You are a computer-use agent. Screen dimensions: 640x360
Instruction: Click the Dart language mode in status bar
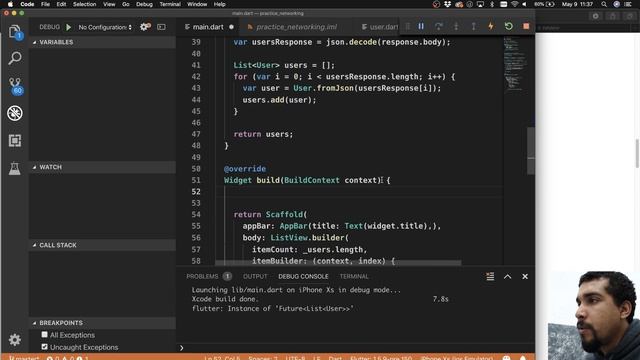click(x=335, y=358)
